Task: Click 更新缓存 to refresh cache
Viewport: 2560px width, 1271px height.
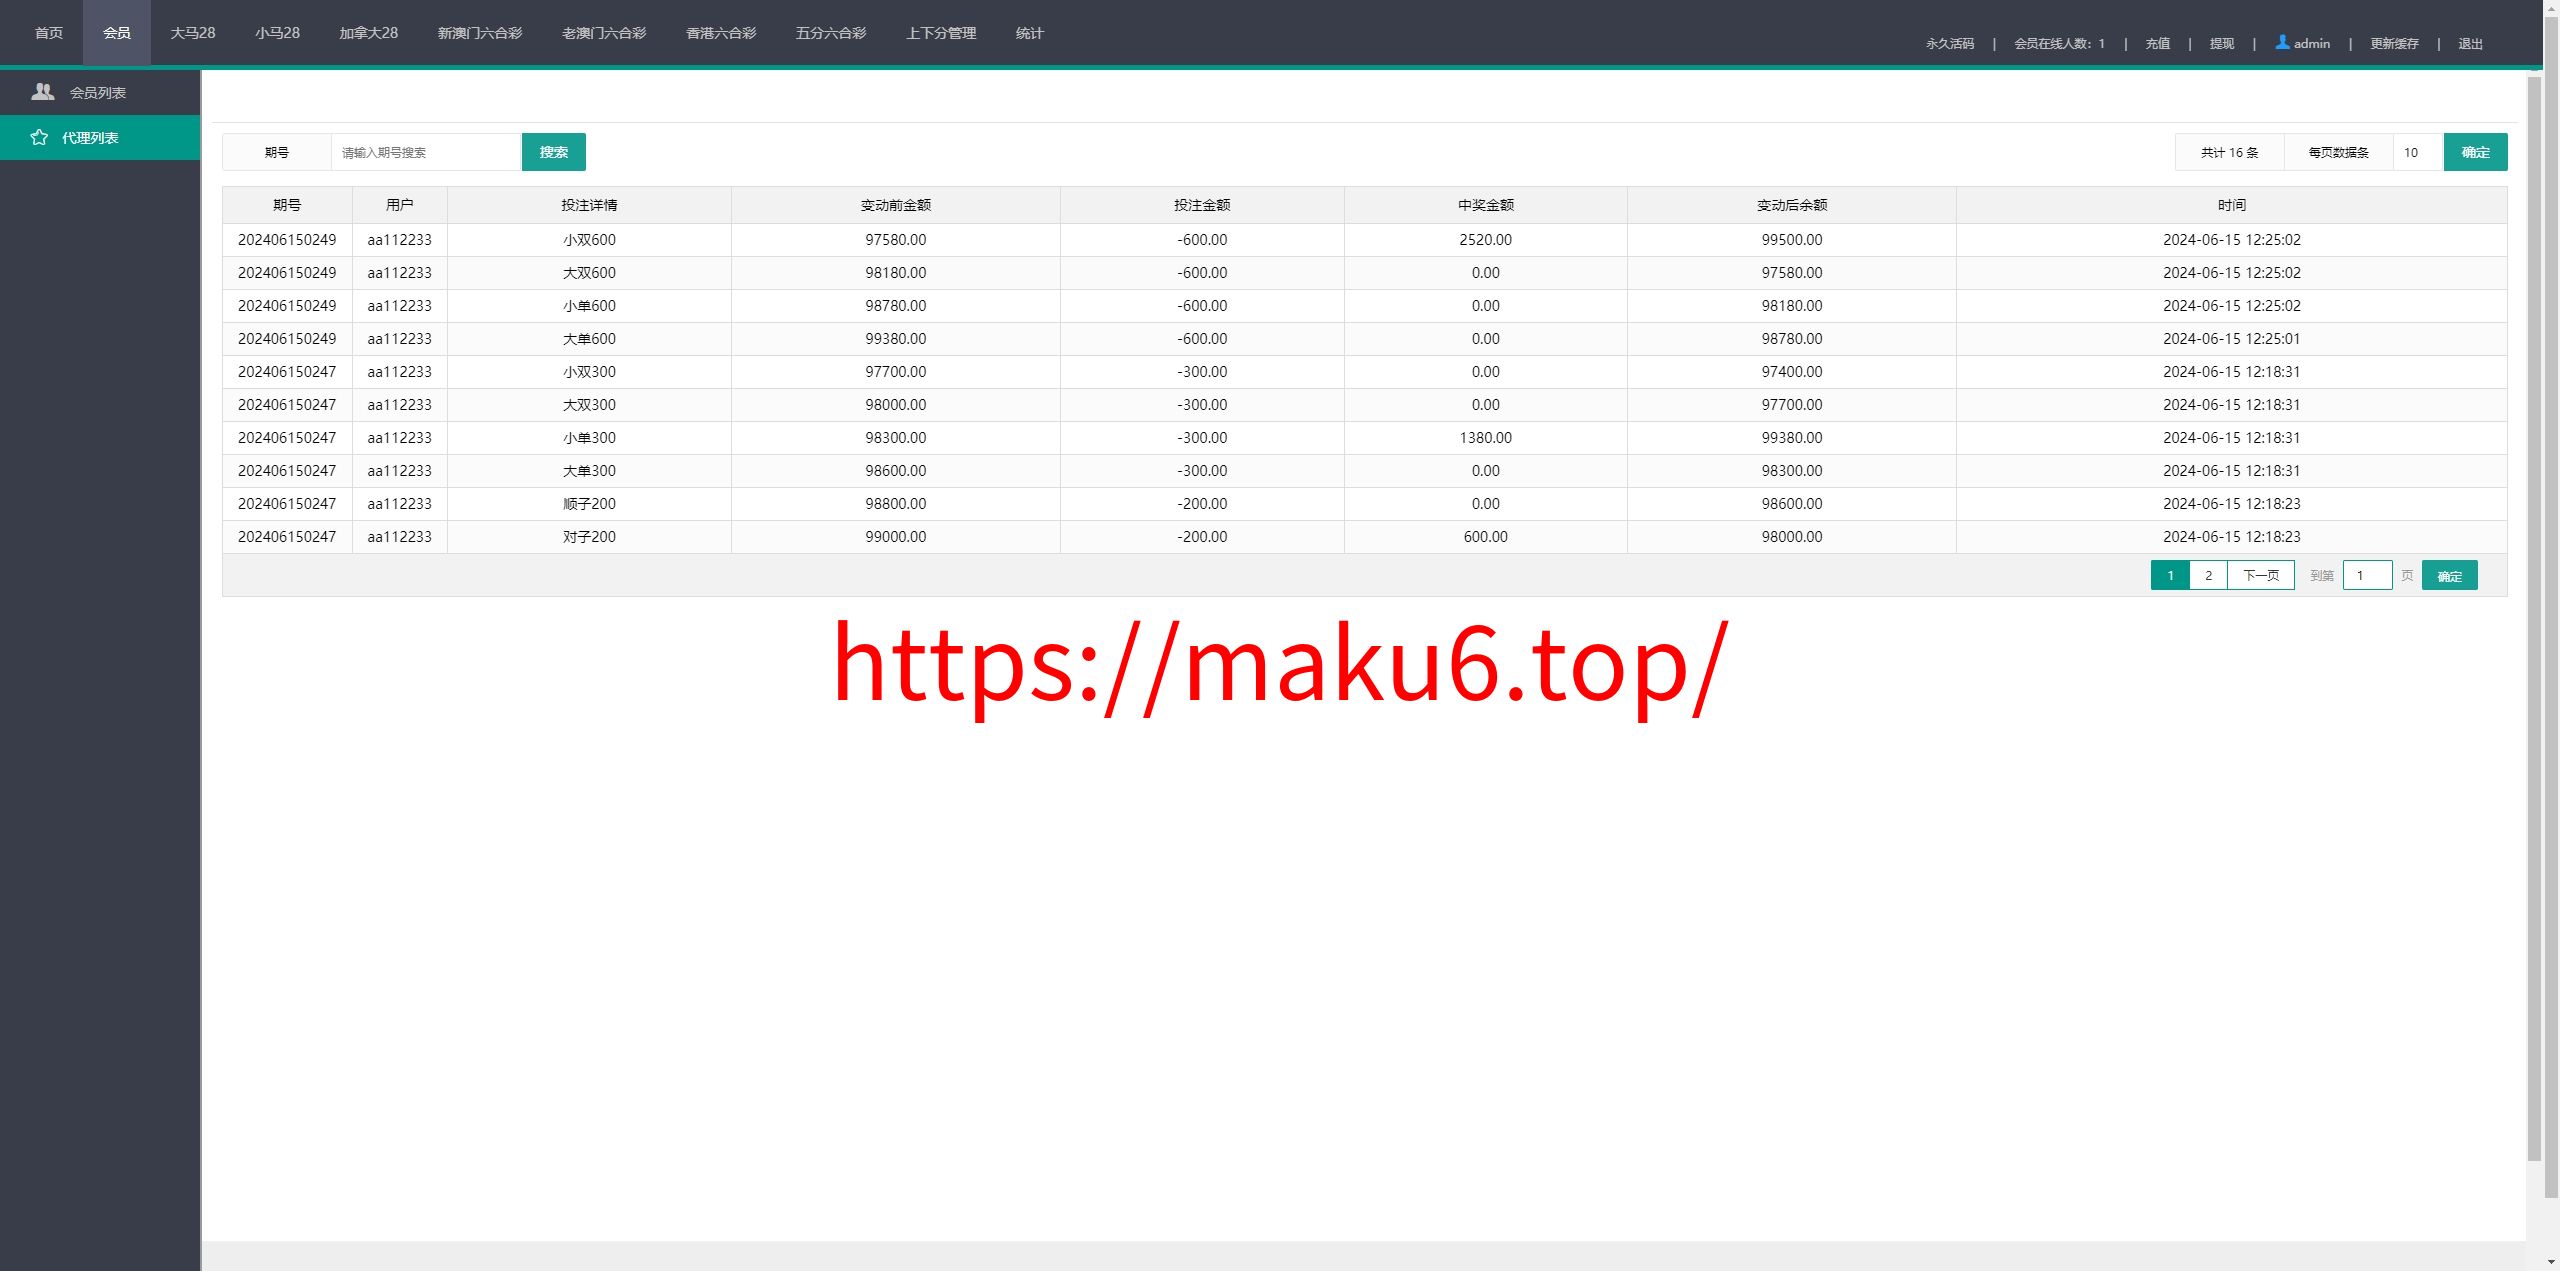Action: pos(2394,43)
